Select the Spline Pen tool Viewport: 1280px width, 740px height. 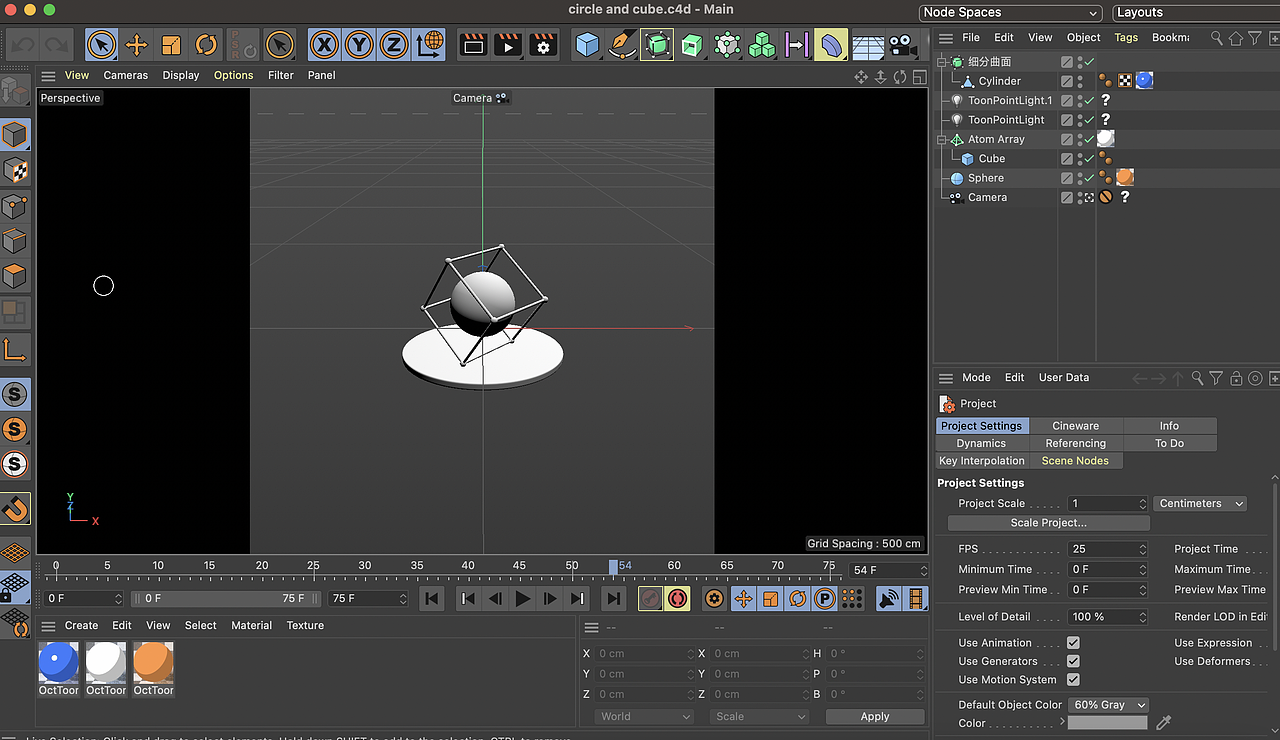click(x=622, y=45)
